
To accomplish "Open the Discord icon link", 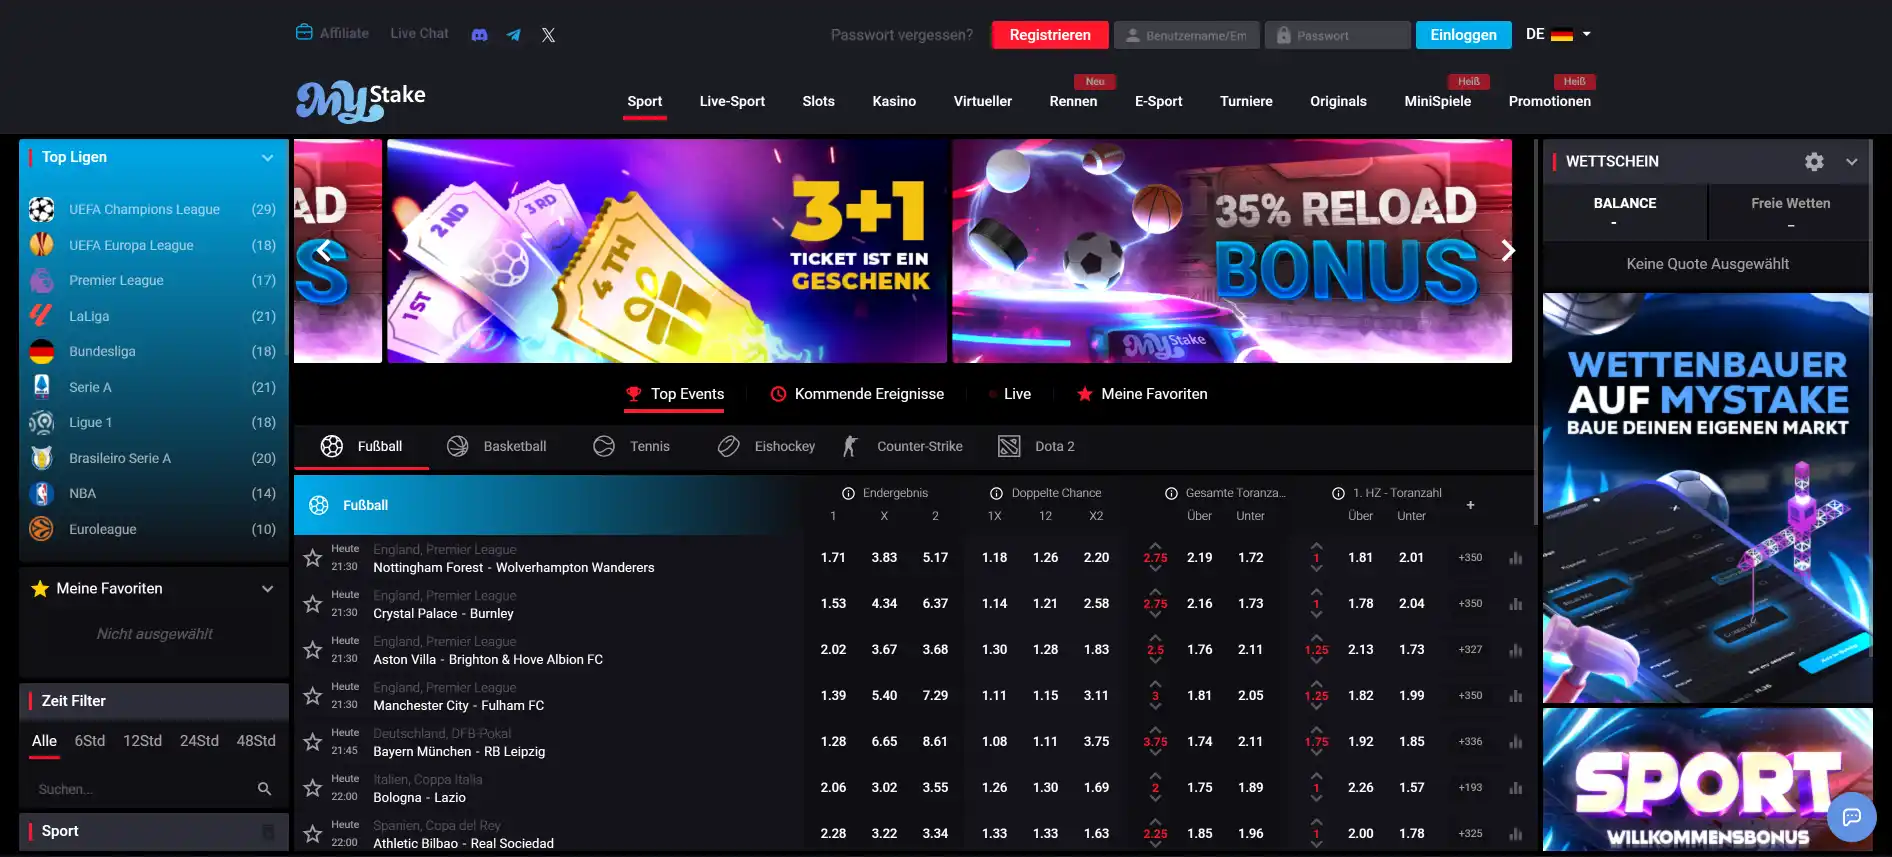I will tap(480, 35).
